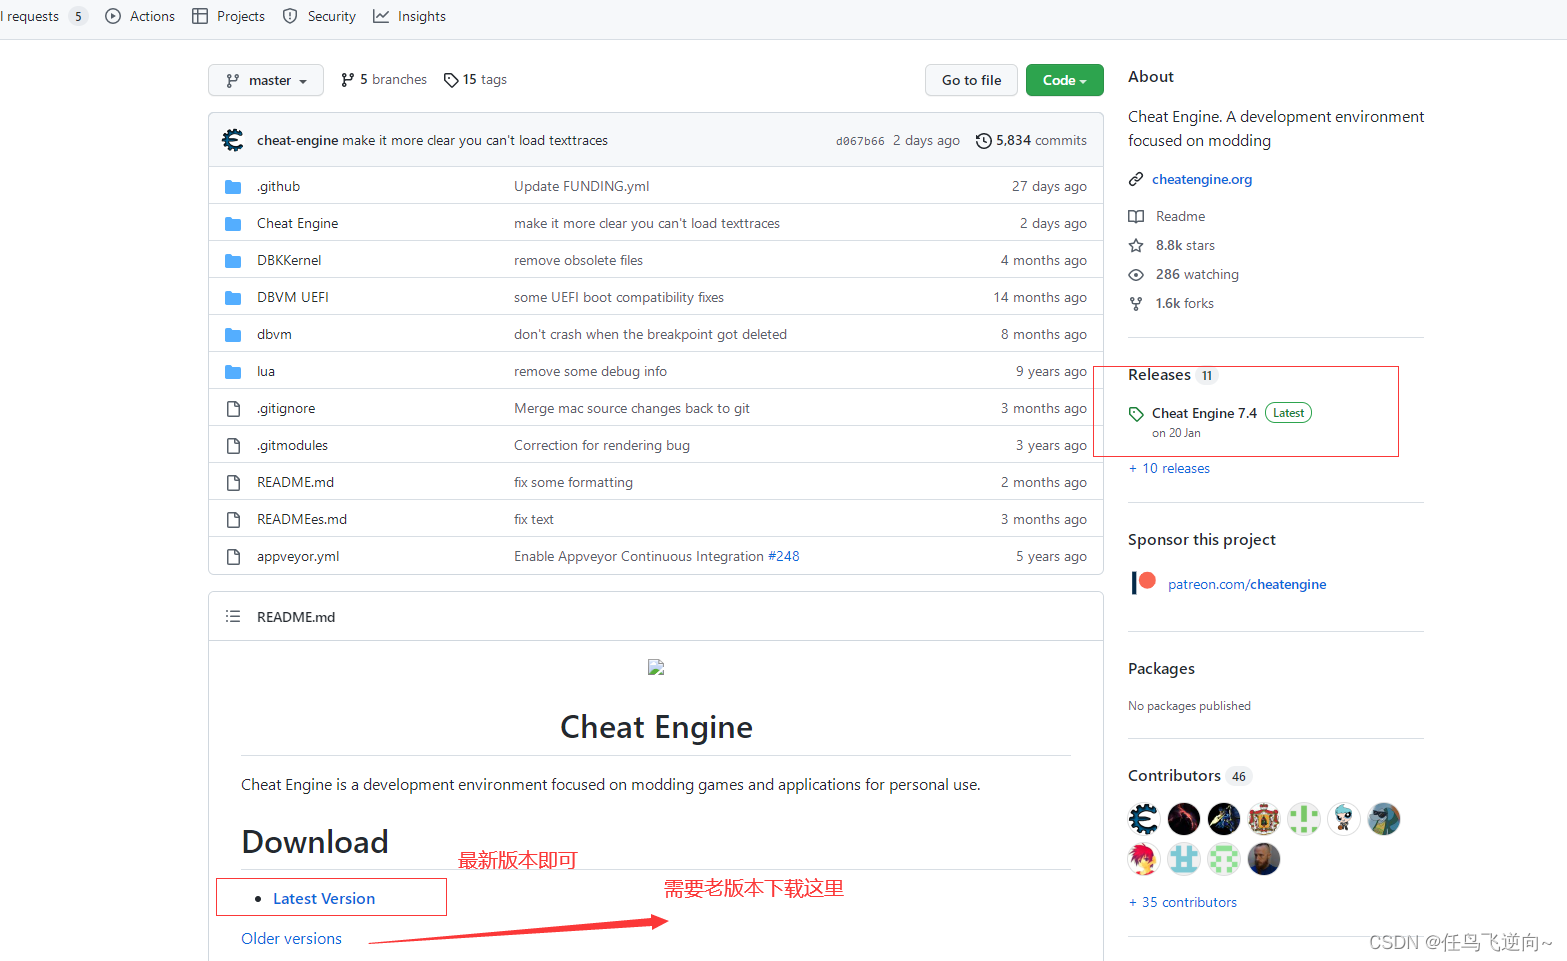Click the Patreon logo icon
Viewport: 1567px width, 961px height.
[1143, 583]
